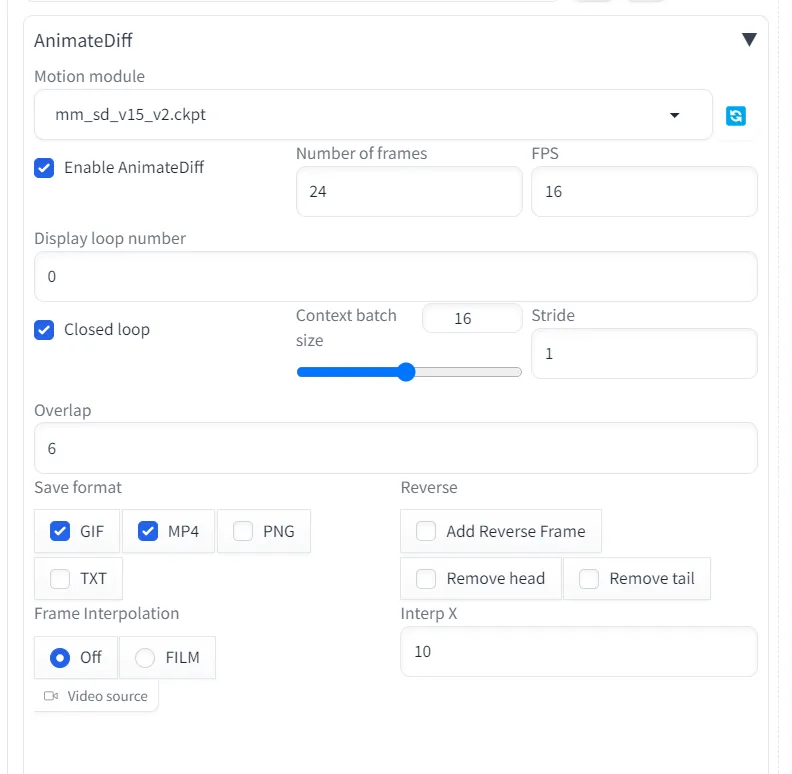Click the Number of frames field
The width and height of the screenshot is (792, 774).
(408, 191)
